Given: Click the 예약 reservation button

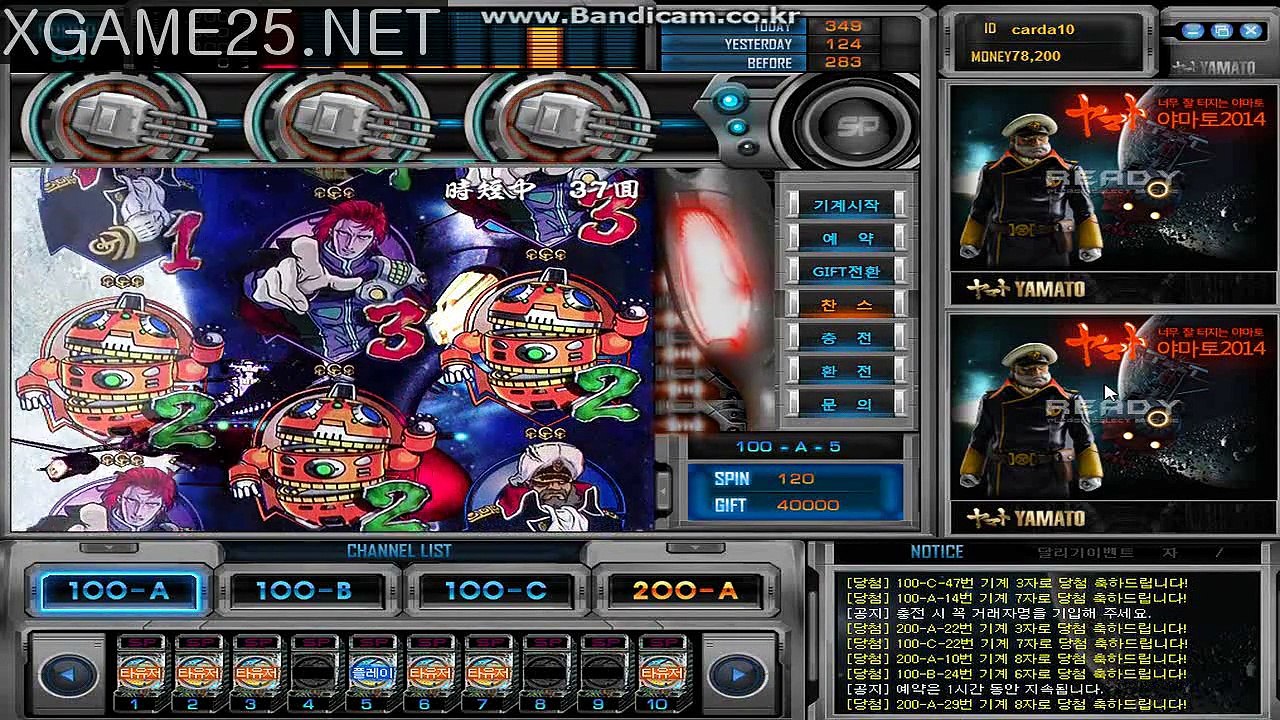Looking at the screenshot, I should [x=846, y=238].
